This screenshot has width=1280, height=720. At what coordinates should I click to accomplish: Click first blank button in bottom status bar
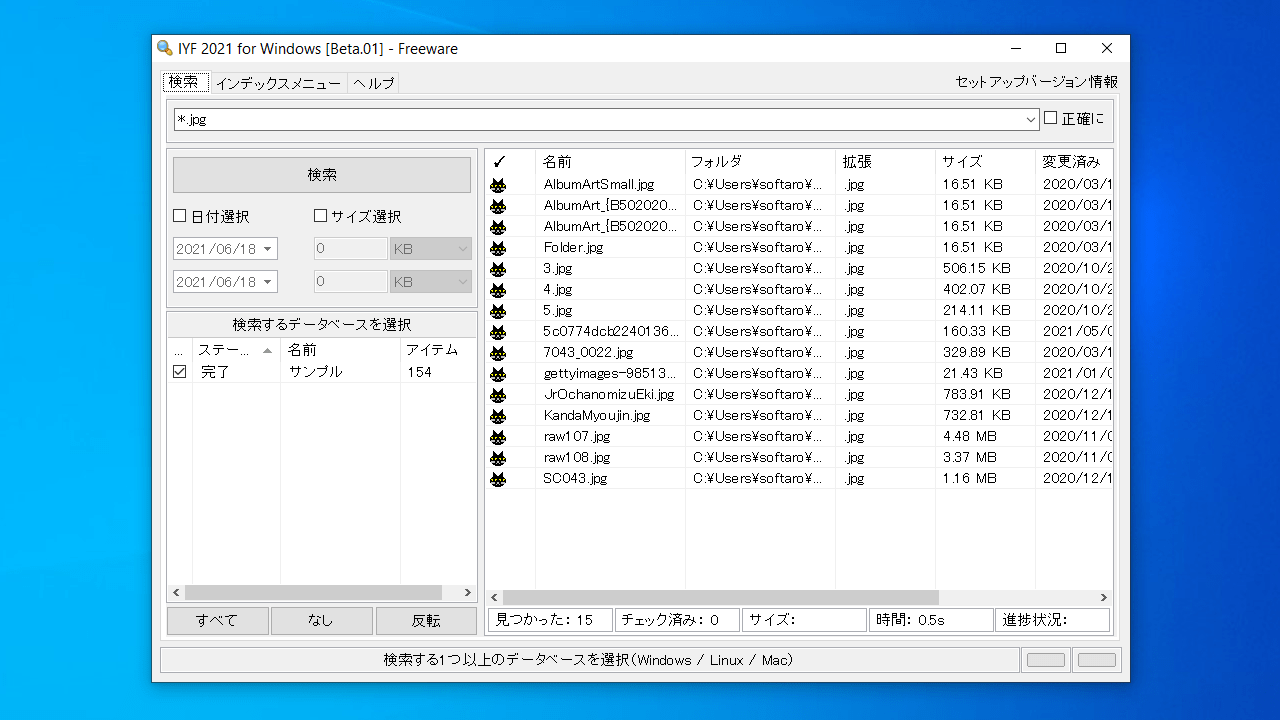1046,660
